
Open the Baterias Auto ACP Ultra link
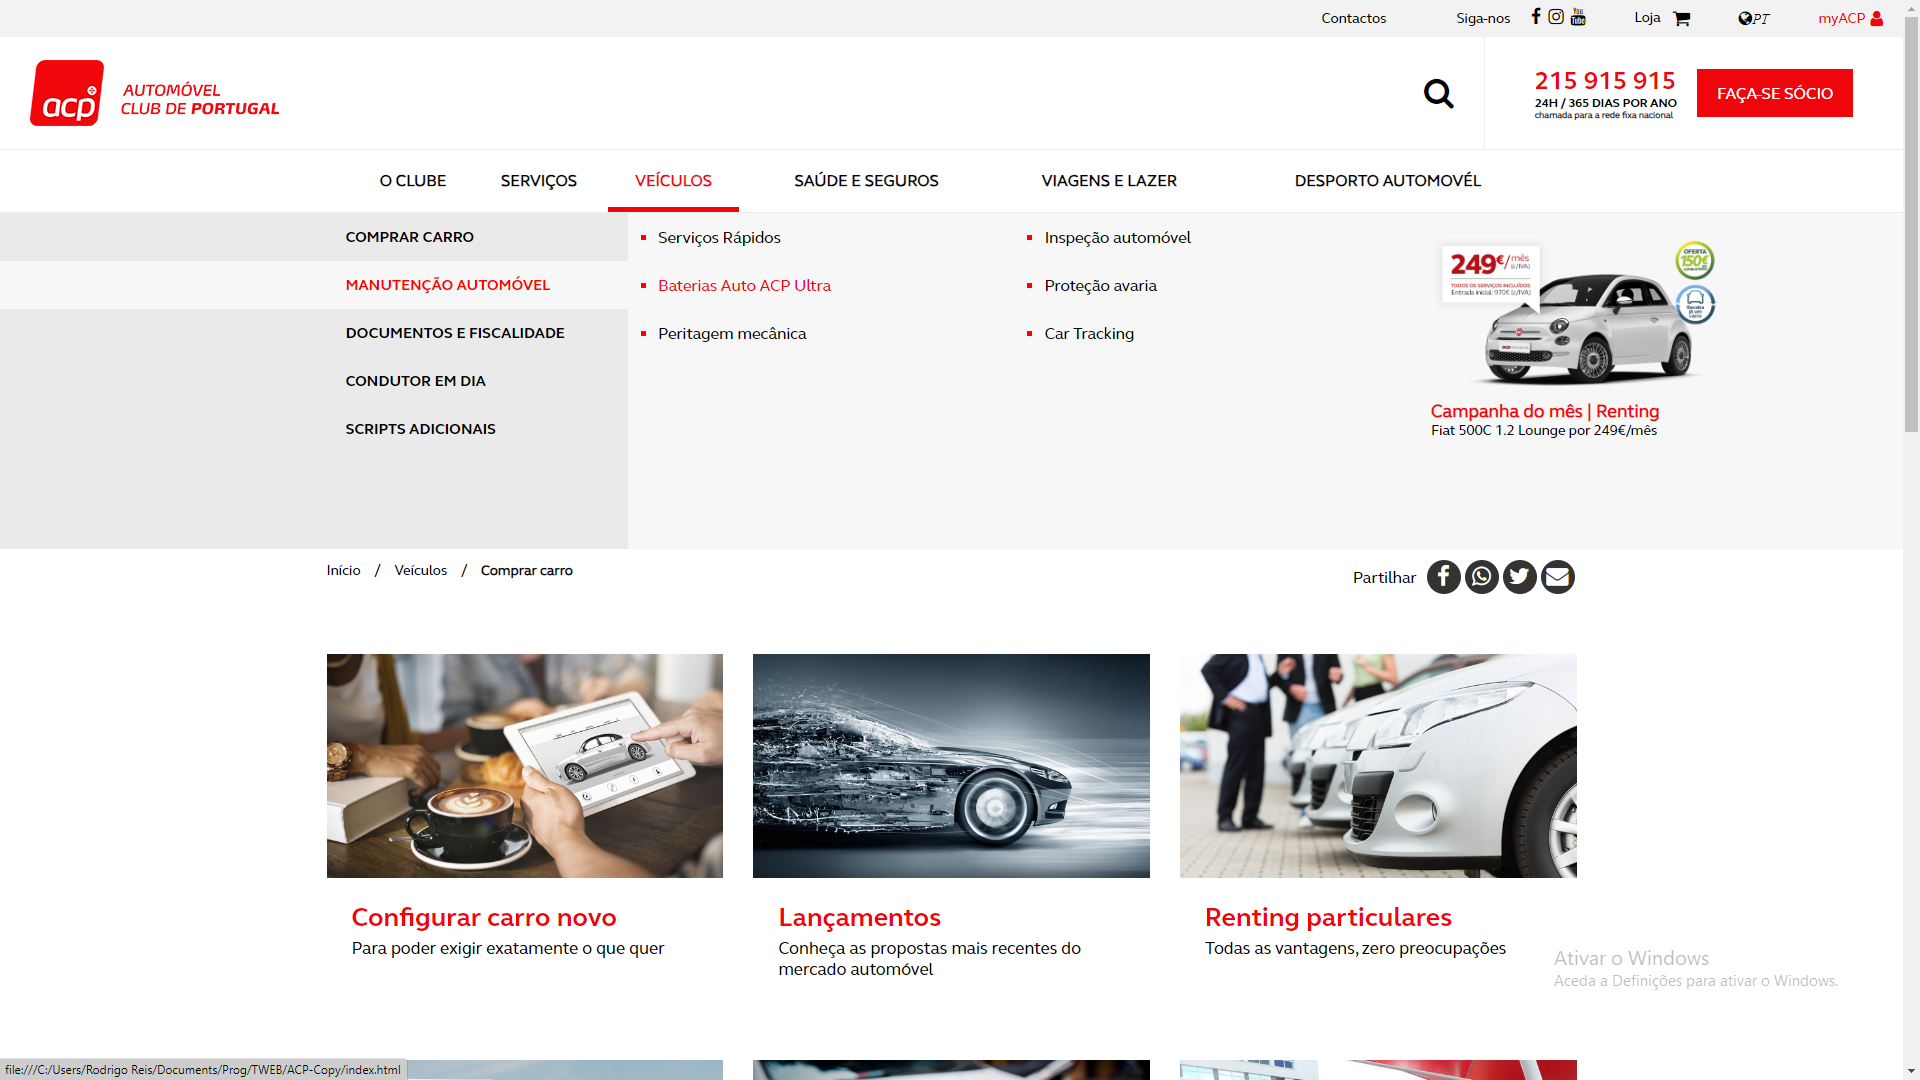[x=744, y=285]
